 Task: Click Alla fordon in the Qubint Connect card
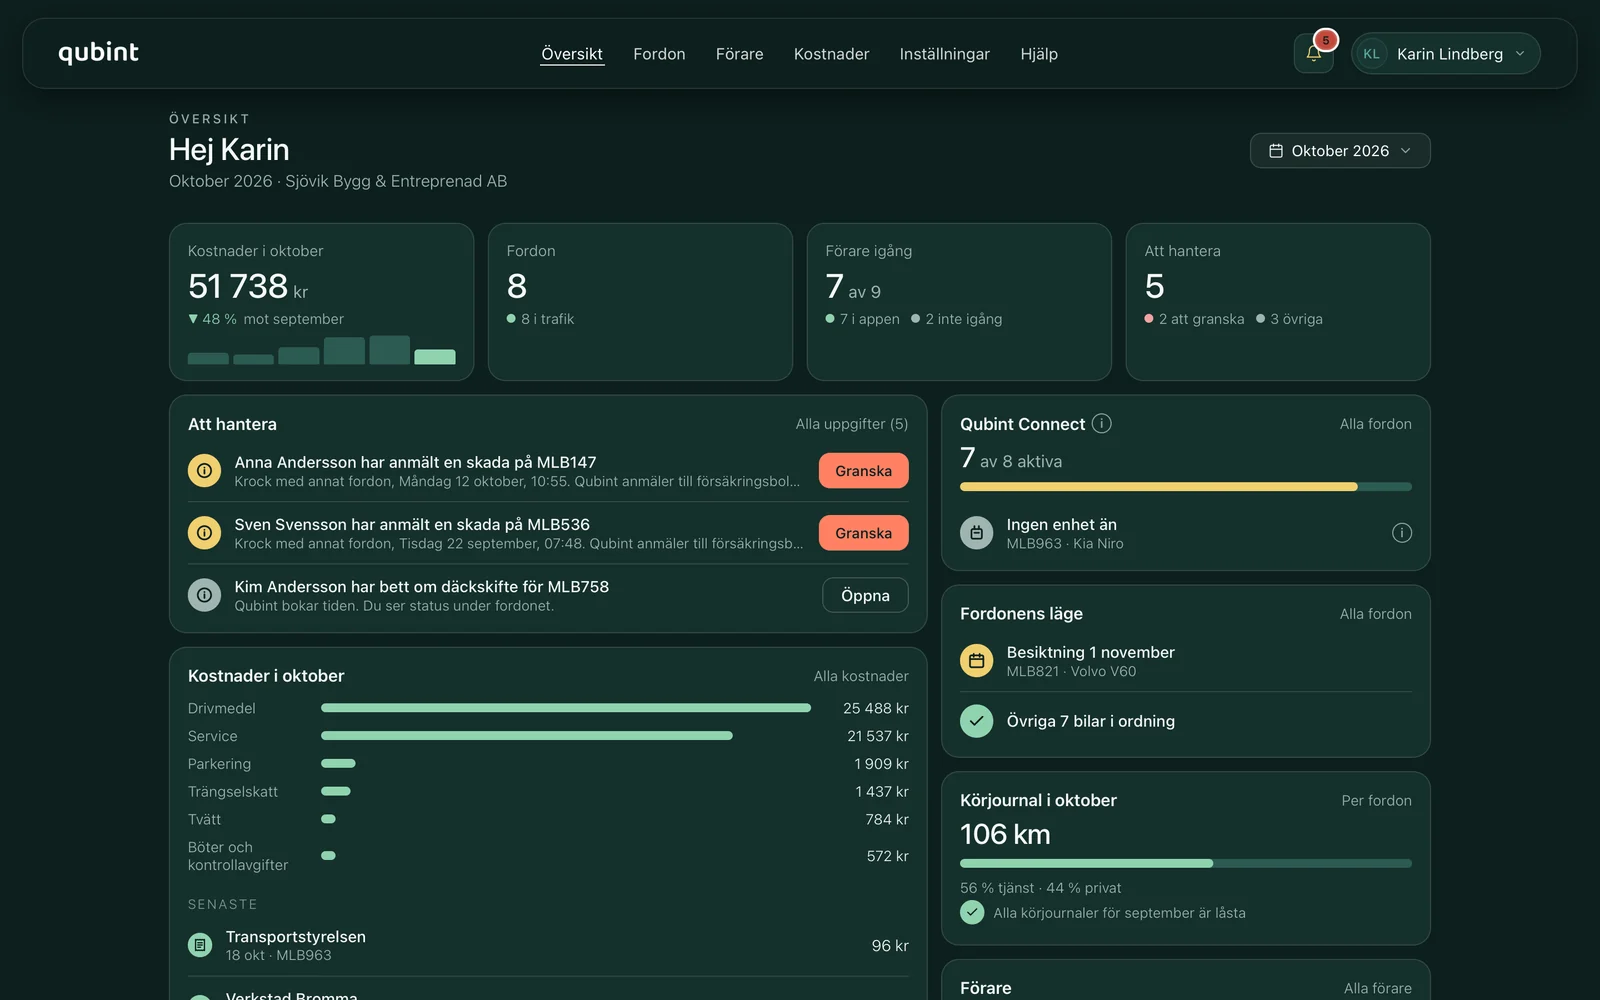tap(1375, 424)
